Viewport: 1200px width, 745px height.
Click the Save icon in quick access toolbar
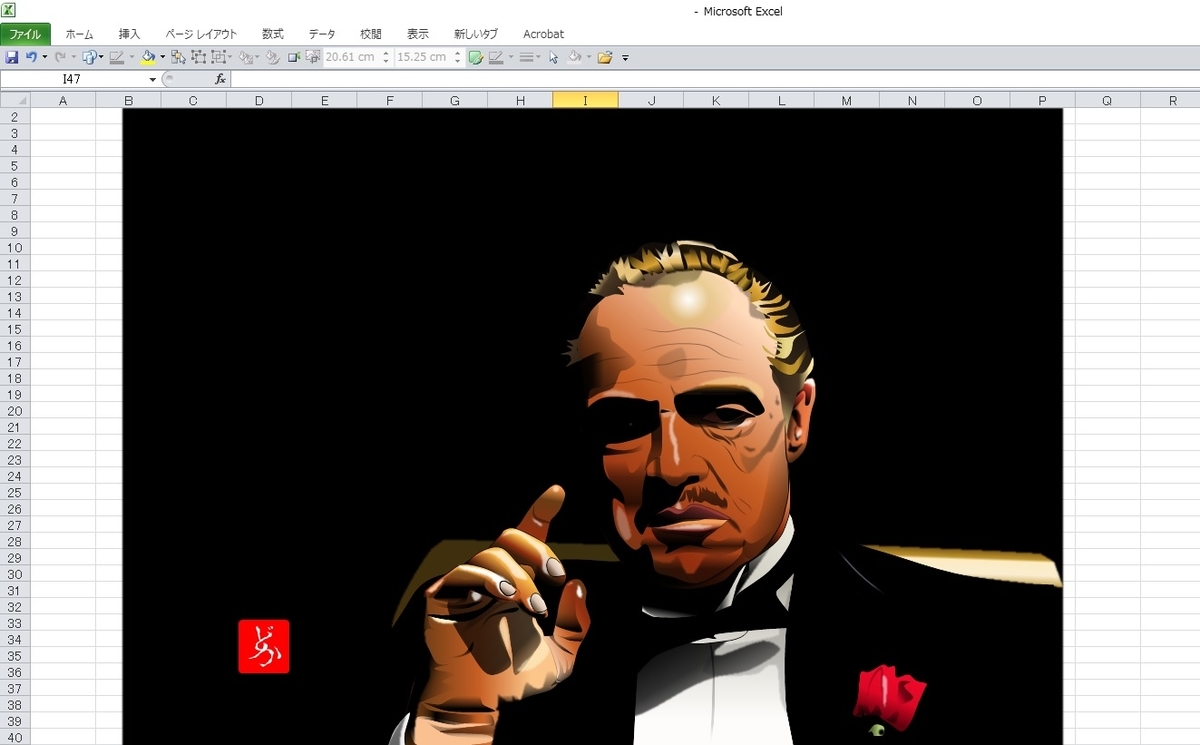point(12,57)
